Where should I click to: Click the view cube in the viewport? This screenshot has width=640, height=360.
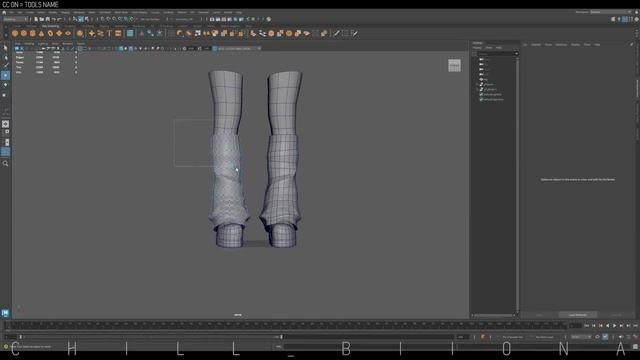454,65
